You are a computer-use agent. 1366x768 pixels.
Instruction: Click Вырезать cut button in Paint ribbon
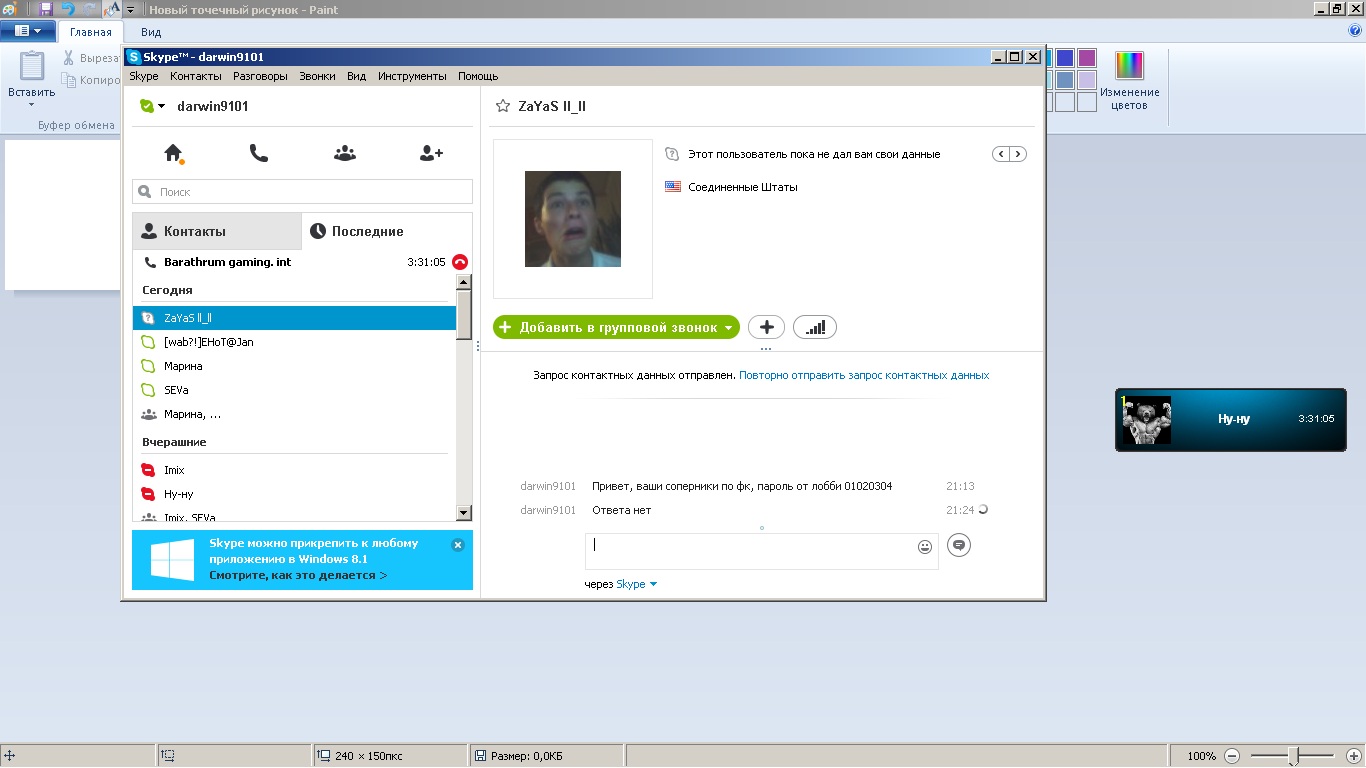(x=91, y=58)
